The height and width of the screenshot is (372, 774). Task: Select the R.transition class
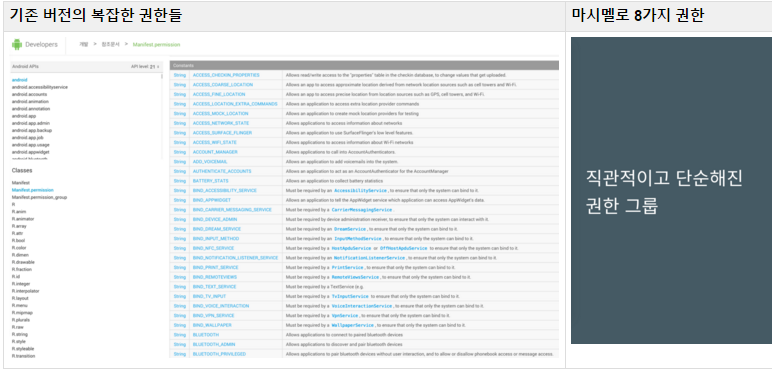click(23, 356)
